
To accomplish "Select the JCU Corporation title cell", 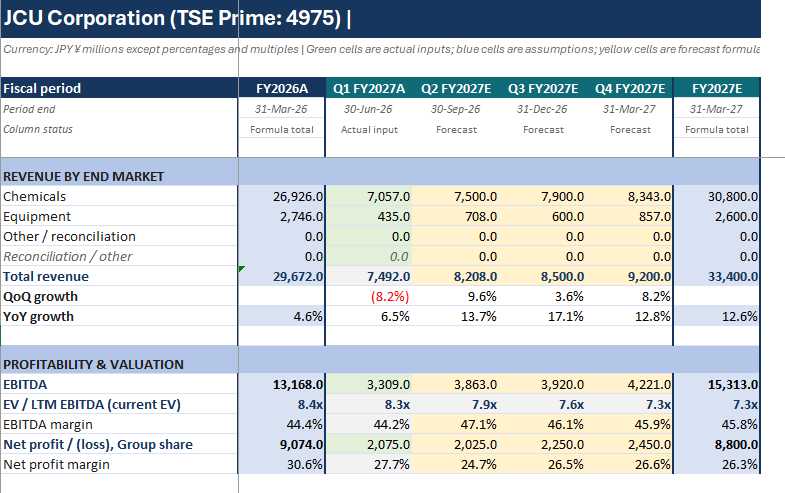I will point(380,19).
